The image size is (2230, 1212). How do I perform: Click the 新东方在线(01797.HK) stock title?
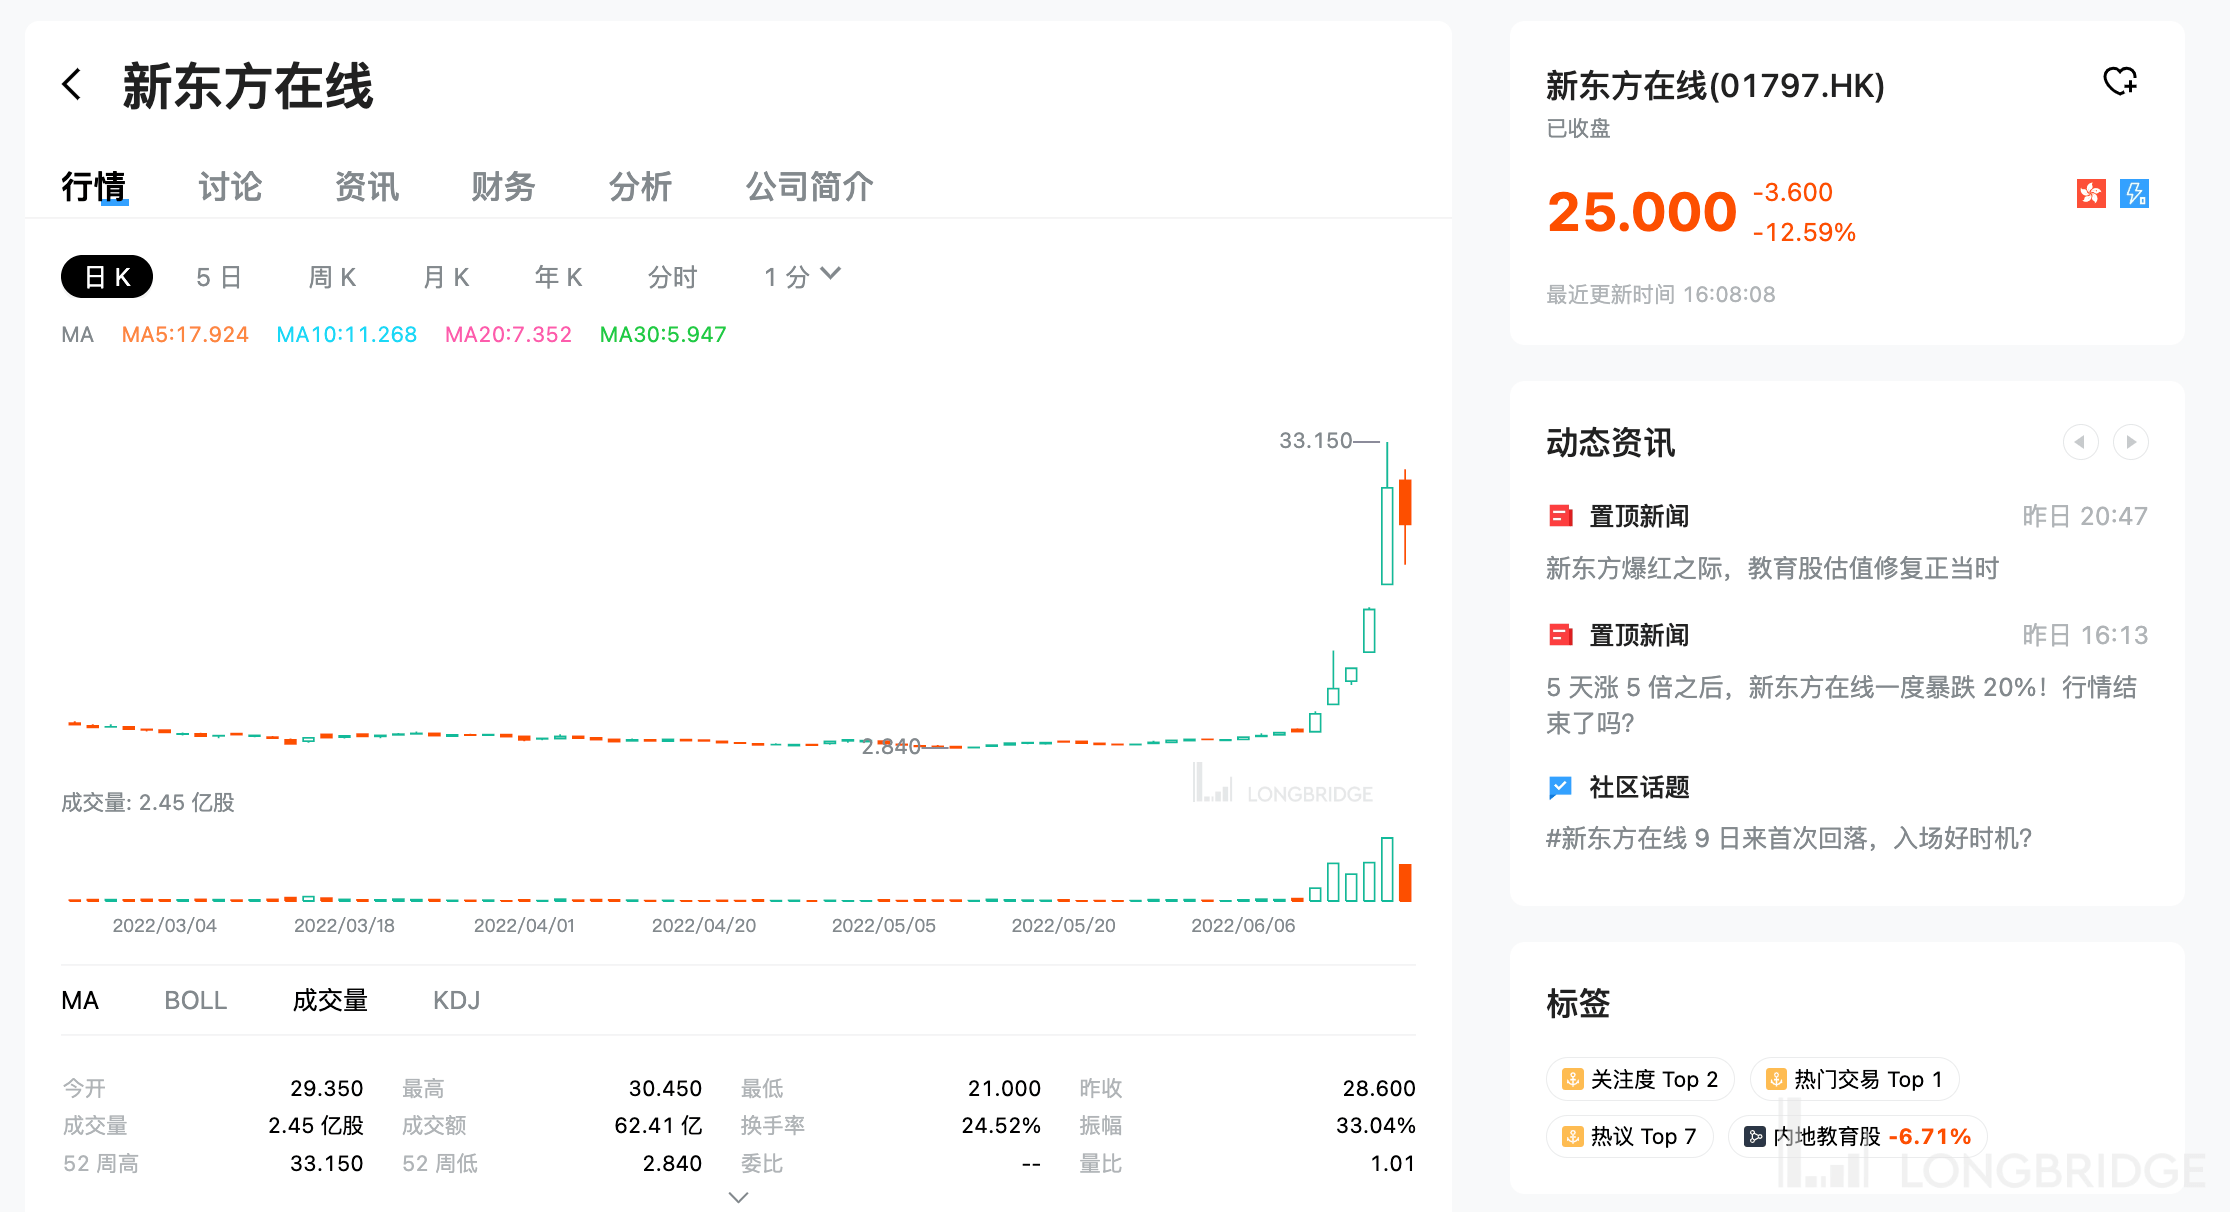coord(1715,86)
